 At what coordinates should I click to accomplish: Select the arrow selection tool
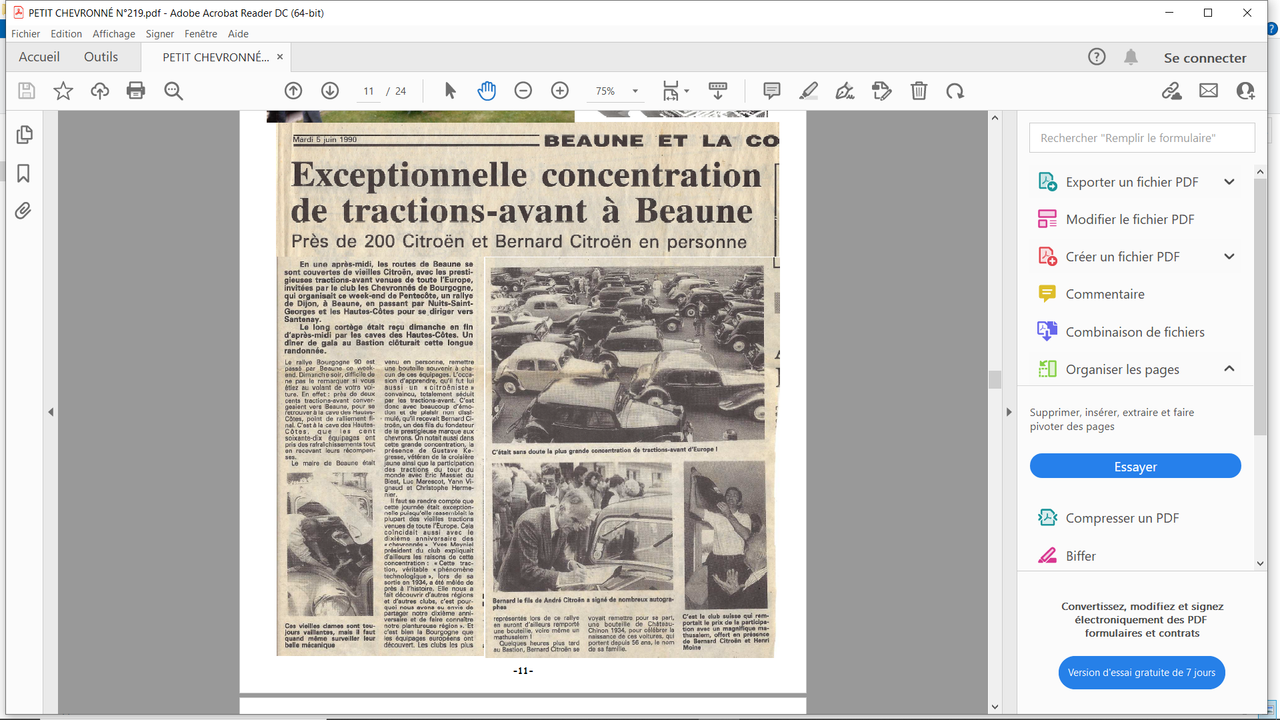pos(450,91)
